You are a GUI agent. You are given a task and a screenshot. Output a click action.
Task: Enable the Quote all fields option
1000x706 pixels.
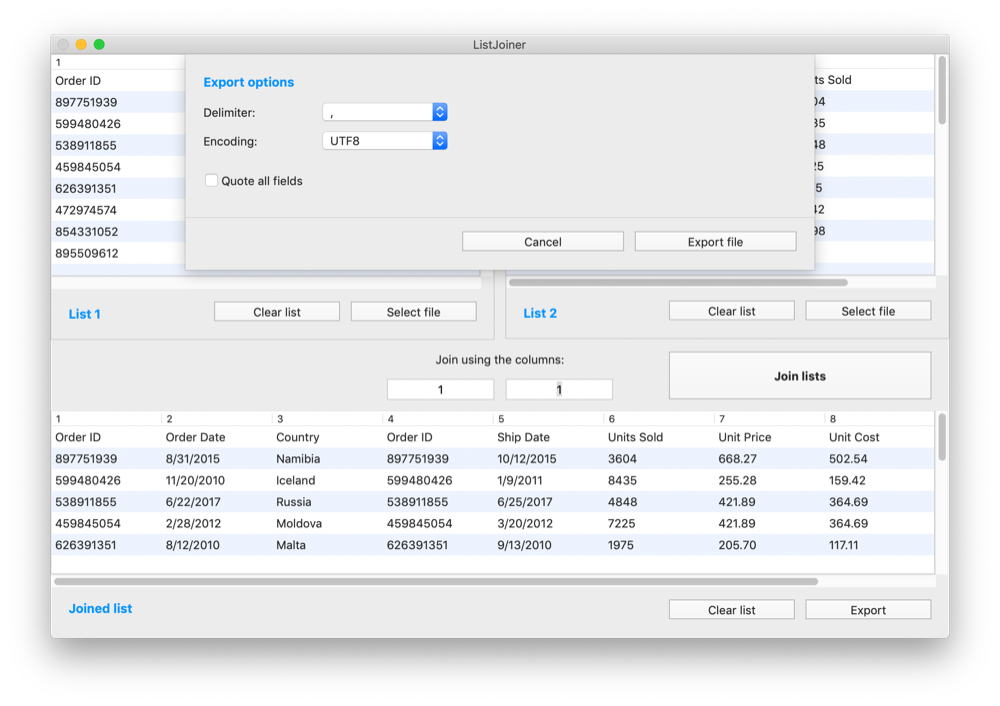[211, 180]
